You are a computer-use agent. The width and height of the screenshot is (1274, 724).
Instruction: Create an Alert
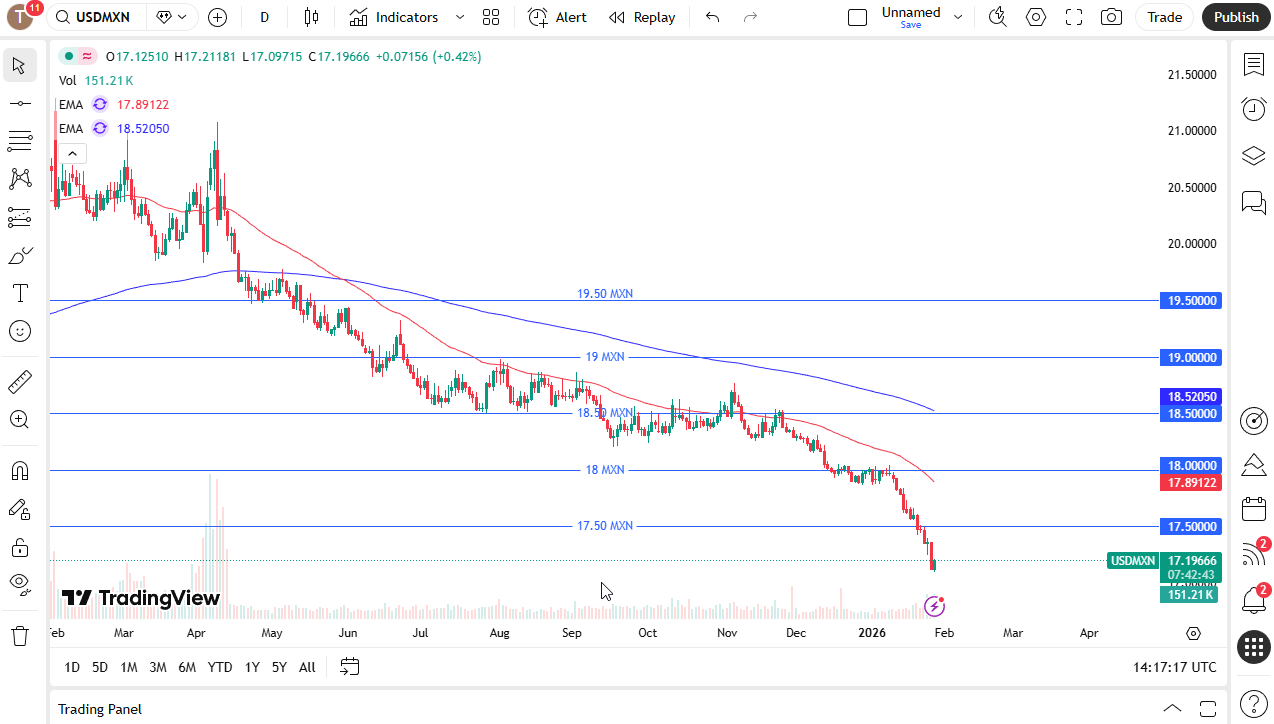tap(557, 17)
